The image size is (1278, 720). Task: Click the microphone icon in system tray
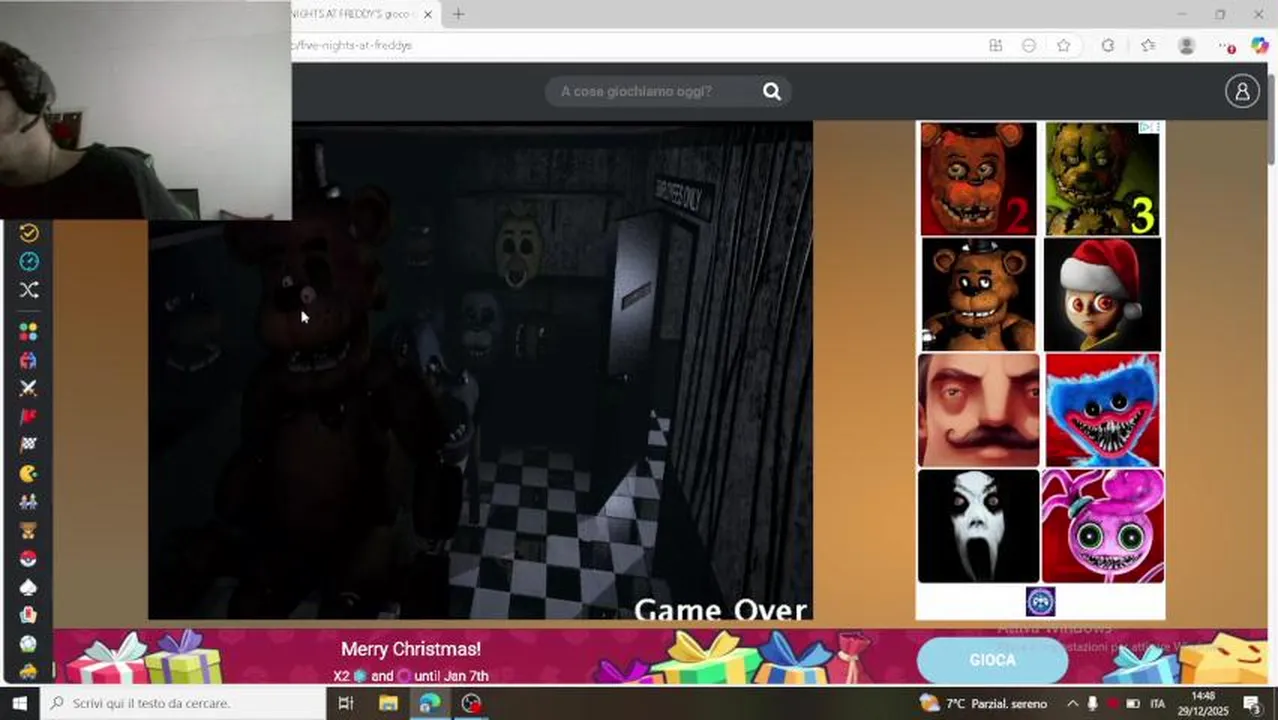[x=1092, y=703]
